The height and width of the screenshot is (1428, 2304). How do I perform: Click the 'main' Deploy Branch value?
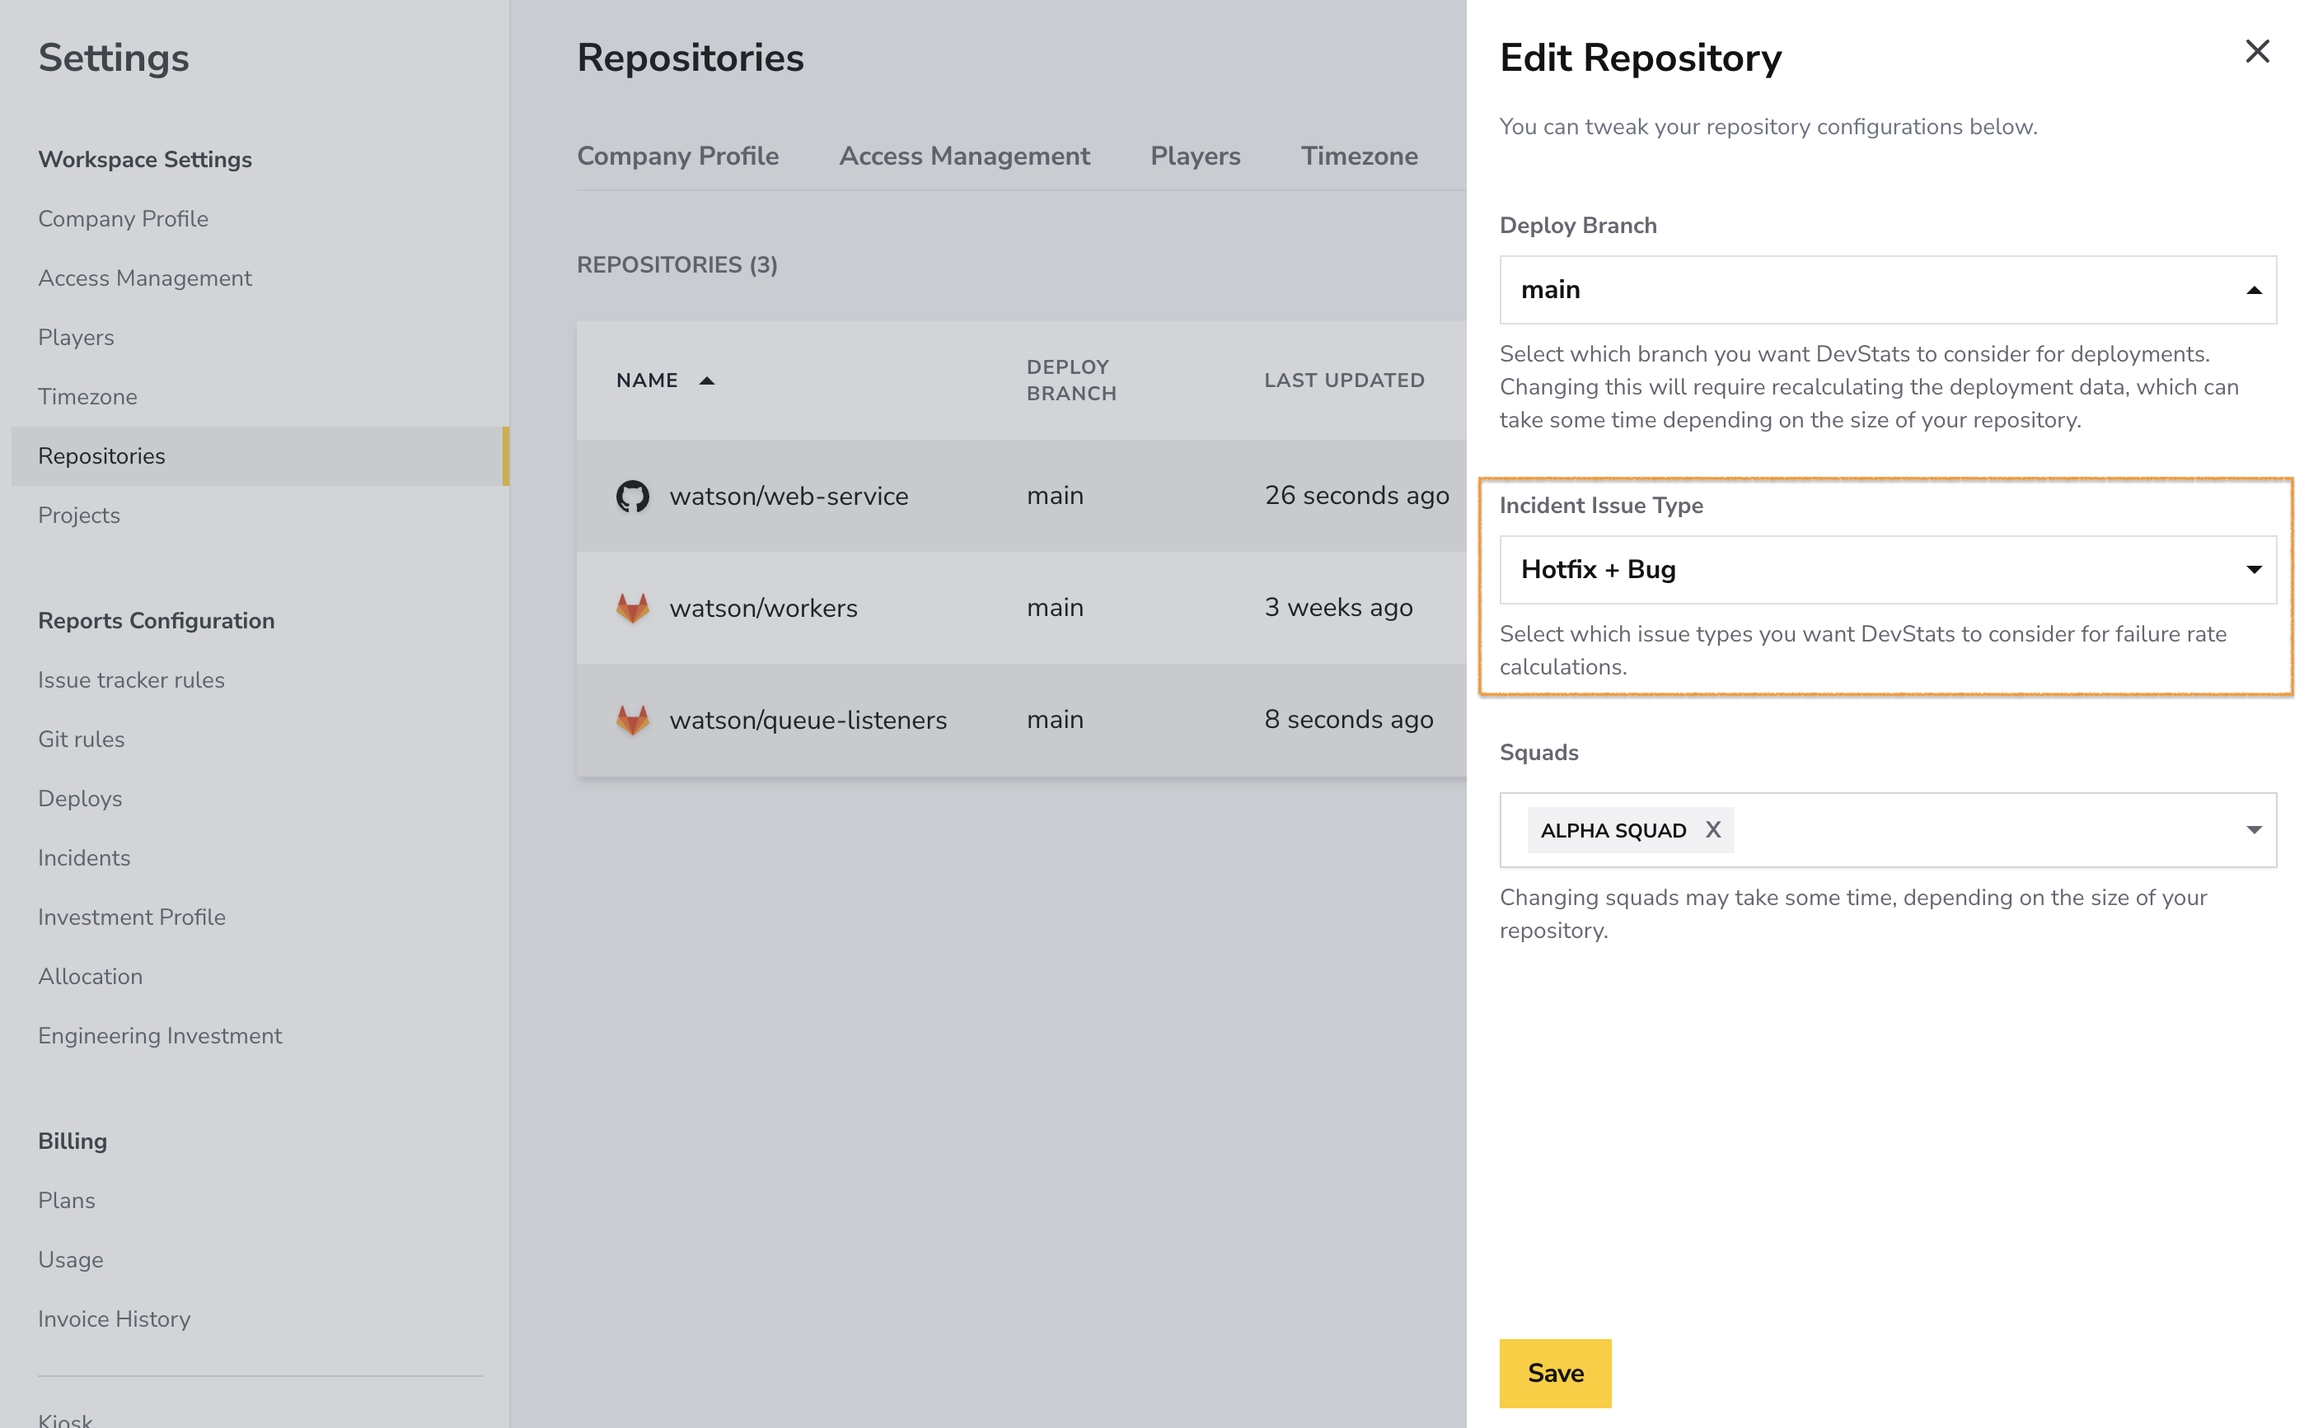1550,290
